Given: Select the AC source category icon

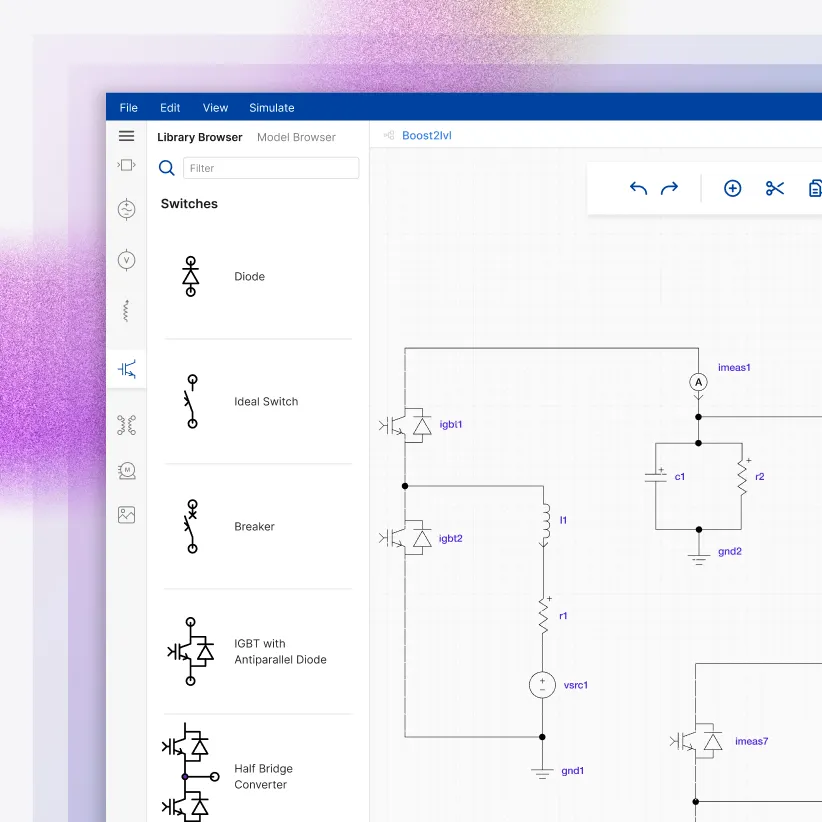Looking at the screenshot, I should tap(126, 210).
